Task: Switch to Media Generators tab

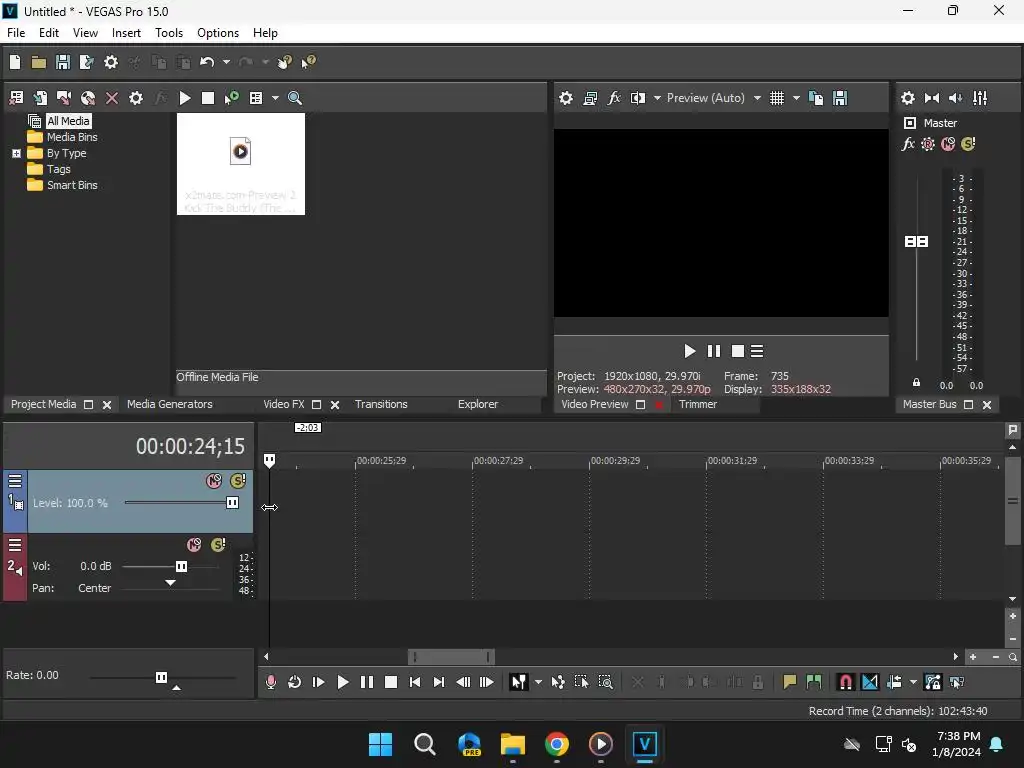Action: (170, 404)
